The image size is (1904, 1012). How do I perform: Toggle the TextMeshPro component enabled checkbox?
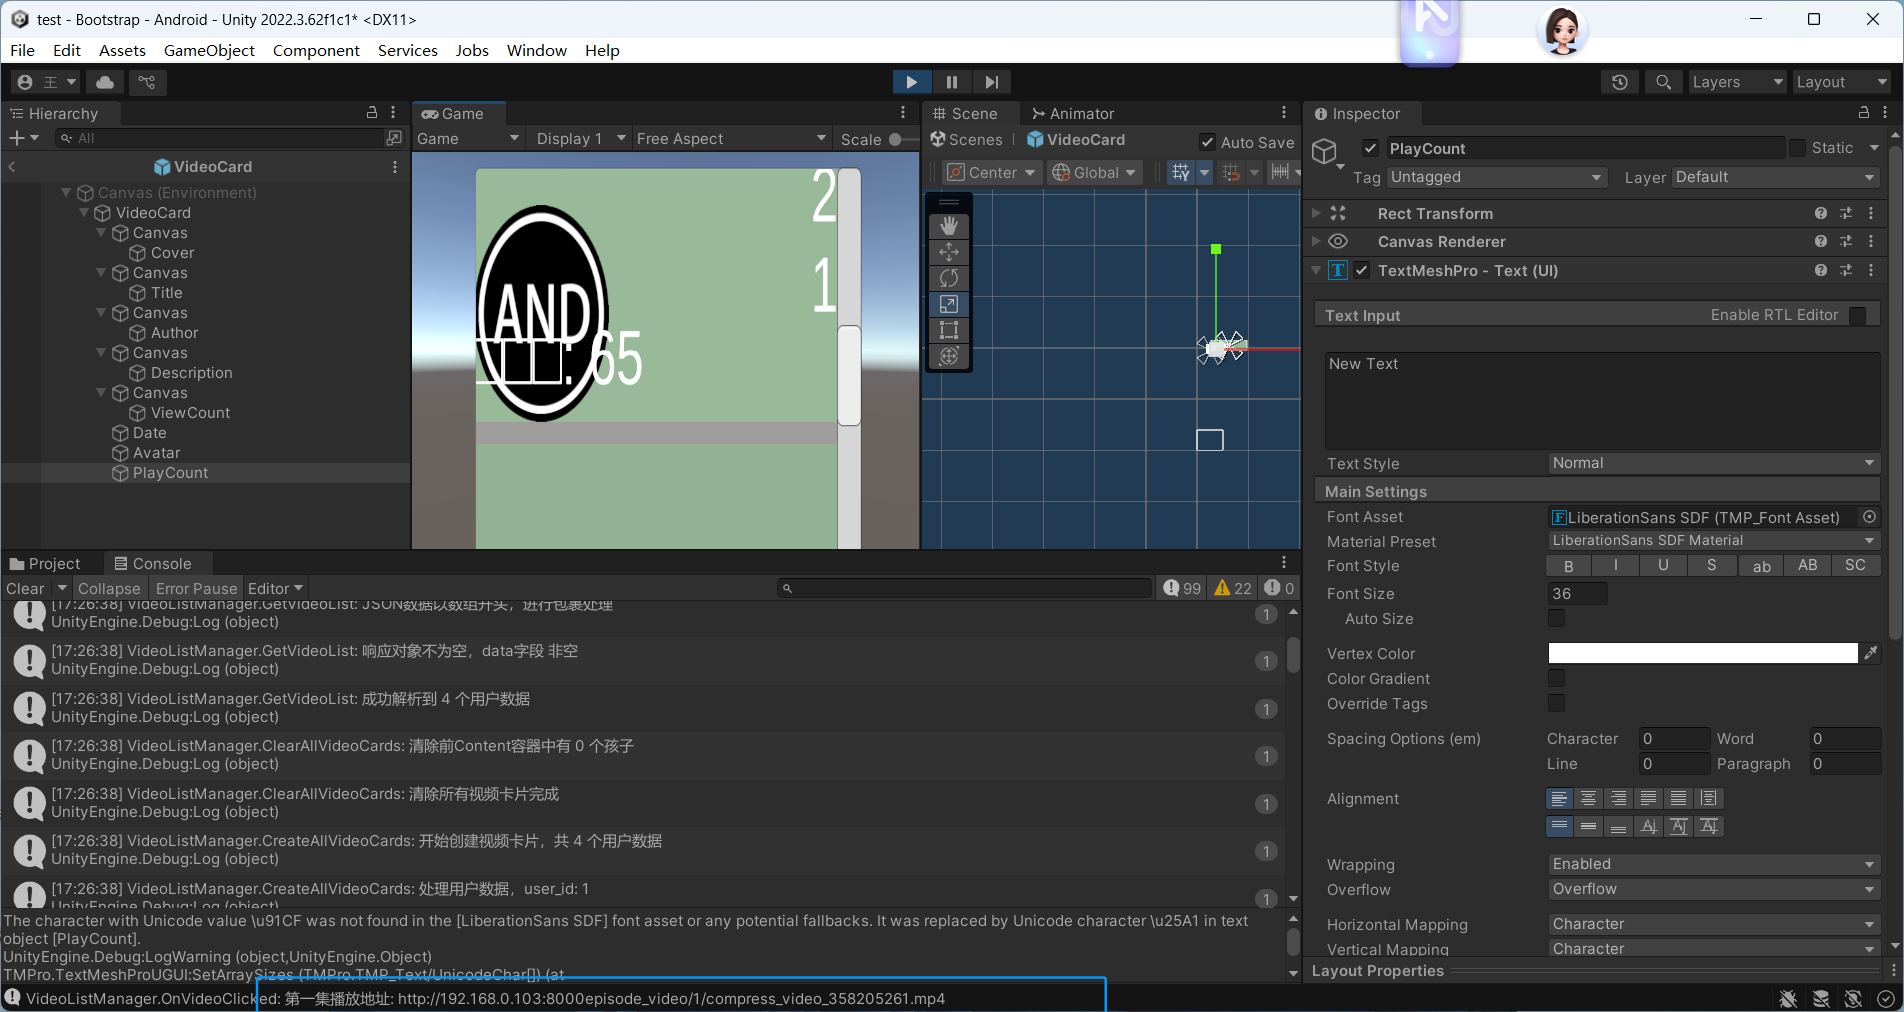coord(1362,271)
